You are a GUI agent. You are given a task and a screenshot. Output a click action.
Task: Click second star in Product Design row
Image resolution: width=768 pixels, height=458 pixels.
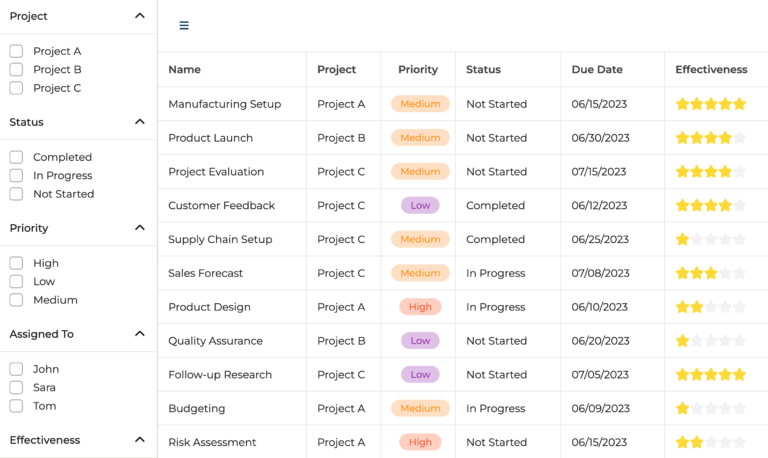[697, 307]
